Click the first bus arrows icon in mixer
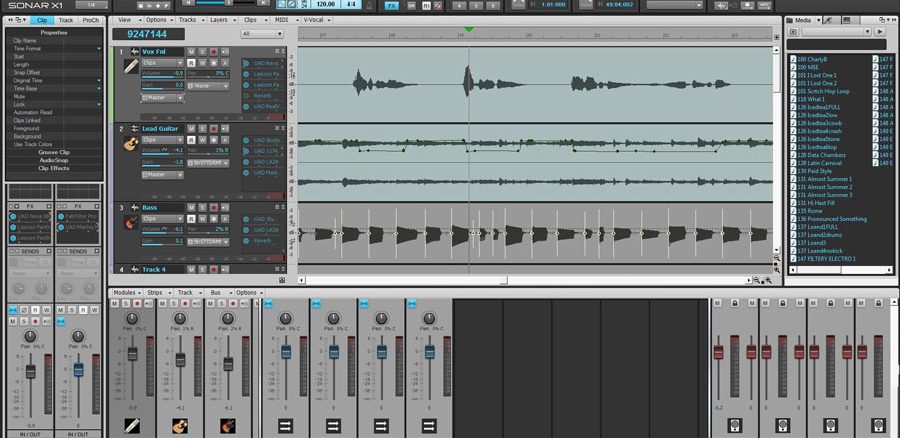The width and height of the screenshot is (900, 438). [285, 426]
